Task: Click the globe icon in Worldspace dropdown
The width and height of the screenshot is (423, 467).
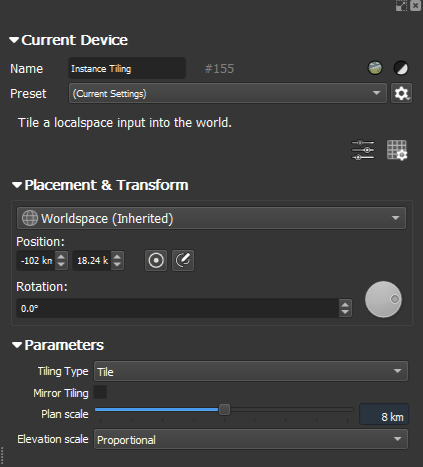Action: point(30,218)
